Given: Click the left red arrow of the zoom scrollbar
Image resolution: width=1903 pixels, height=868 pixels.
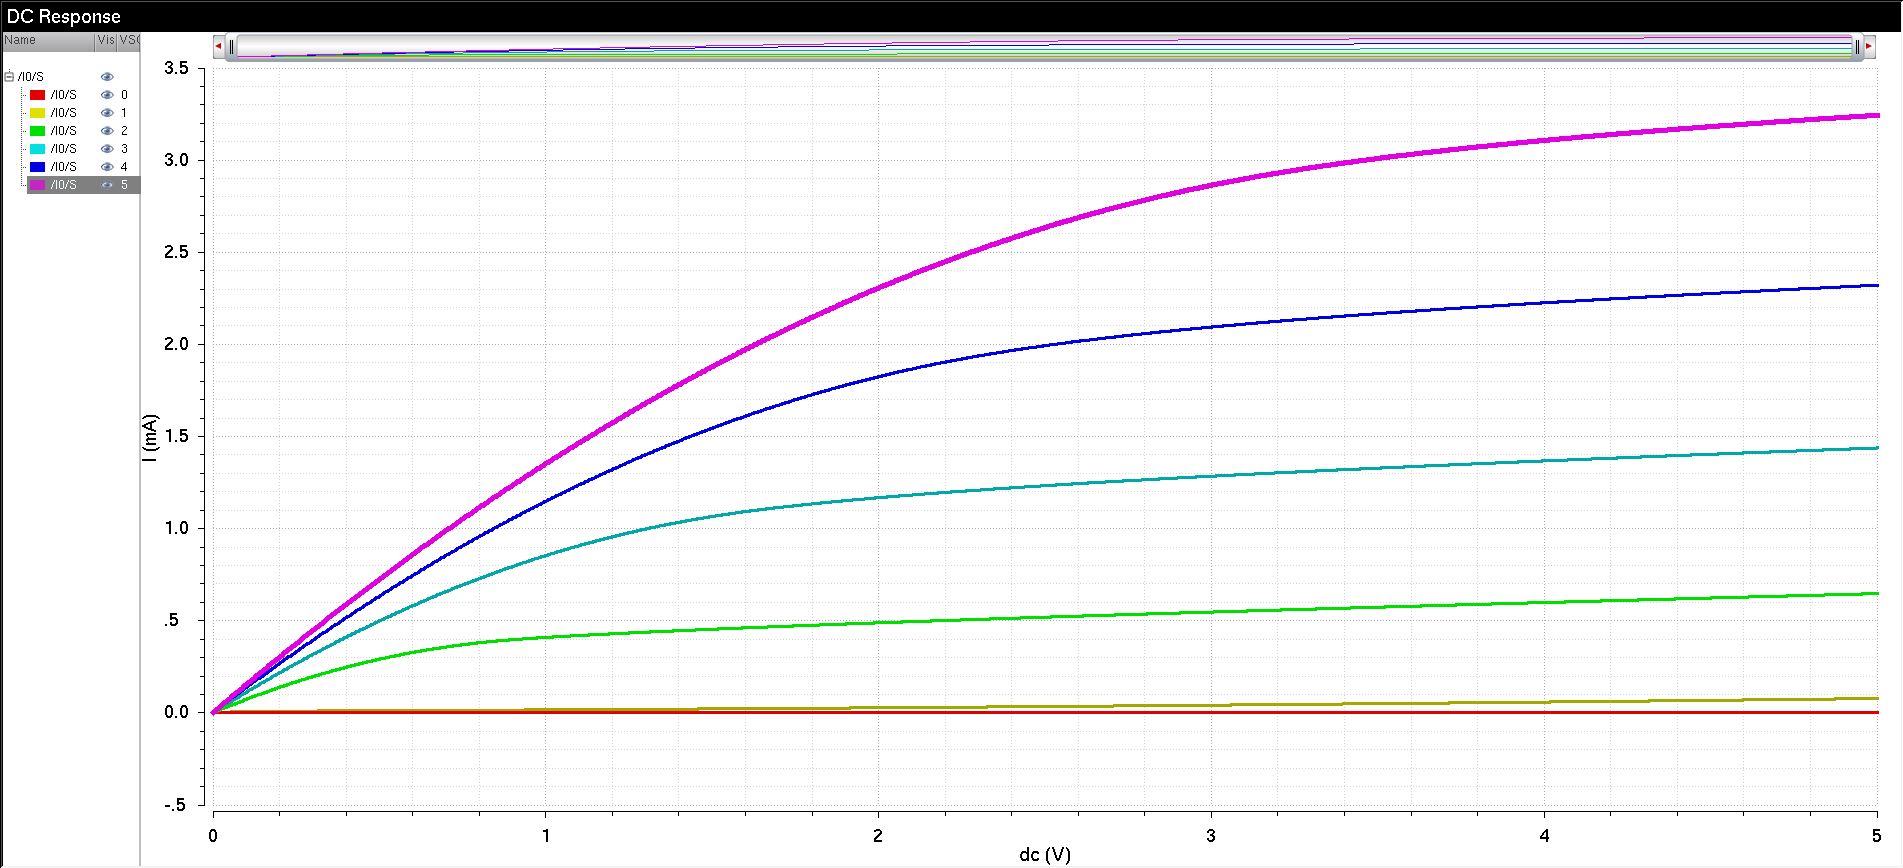Looking at the screenshot, I should (218, 46).
